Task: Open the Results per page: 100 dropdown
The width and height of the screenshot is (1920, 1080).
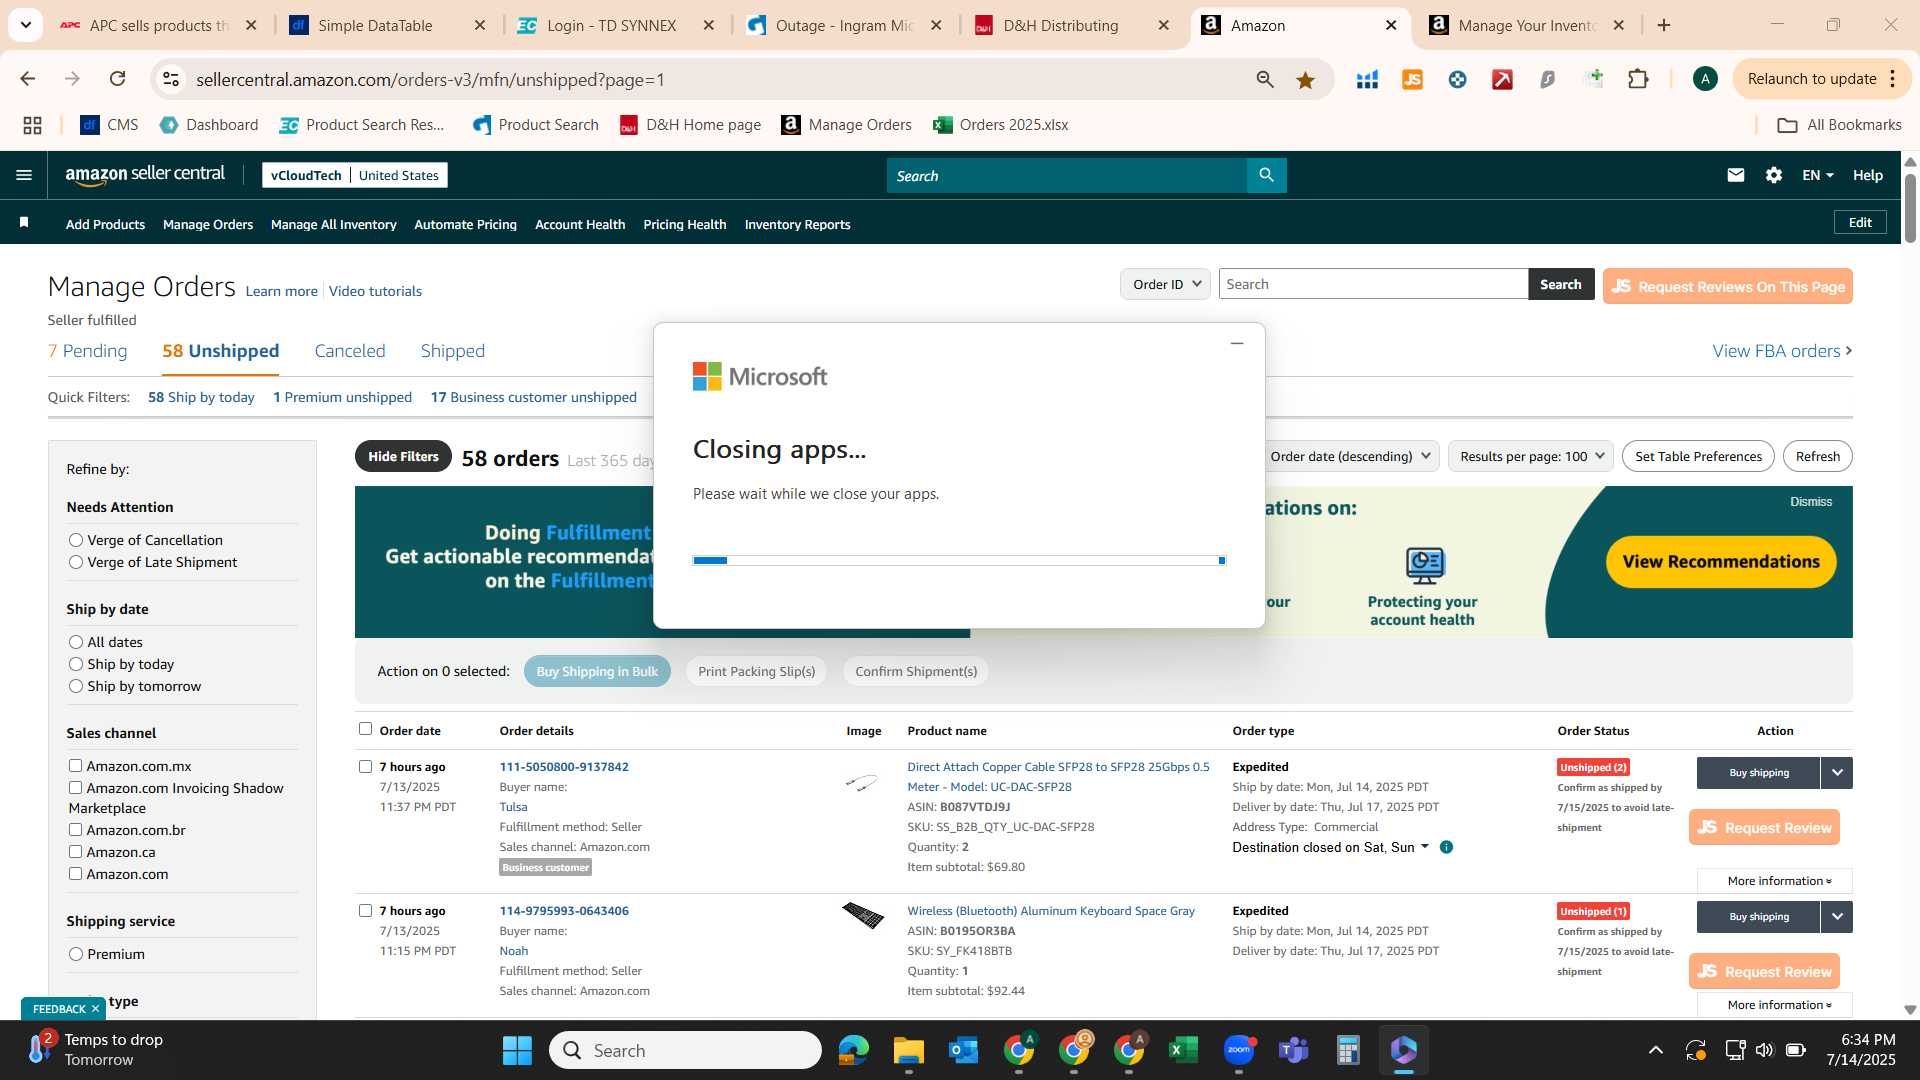Action: click(1531, 456)
